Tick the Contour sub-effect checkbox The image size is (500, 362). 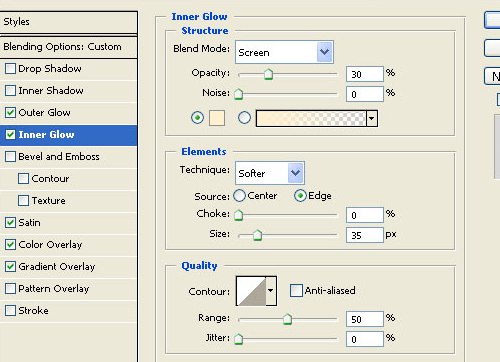pos(23,179)
